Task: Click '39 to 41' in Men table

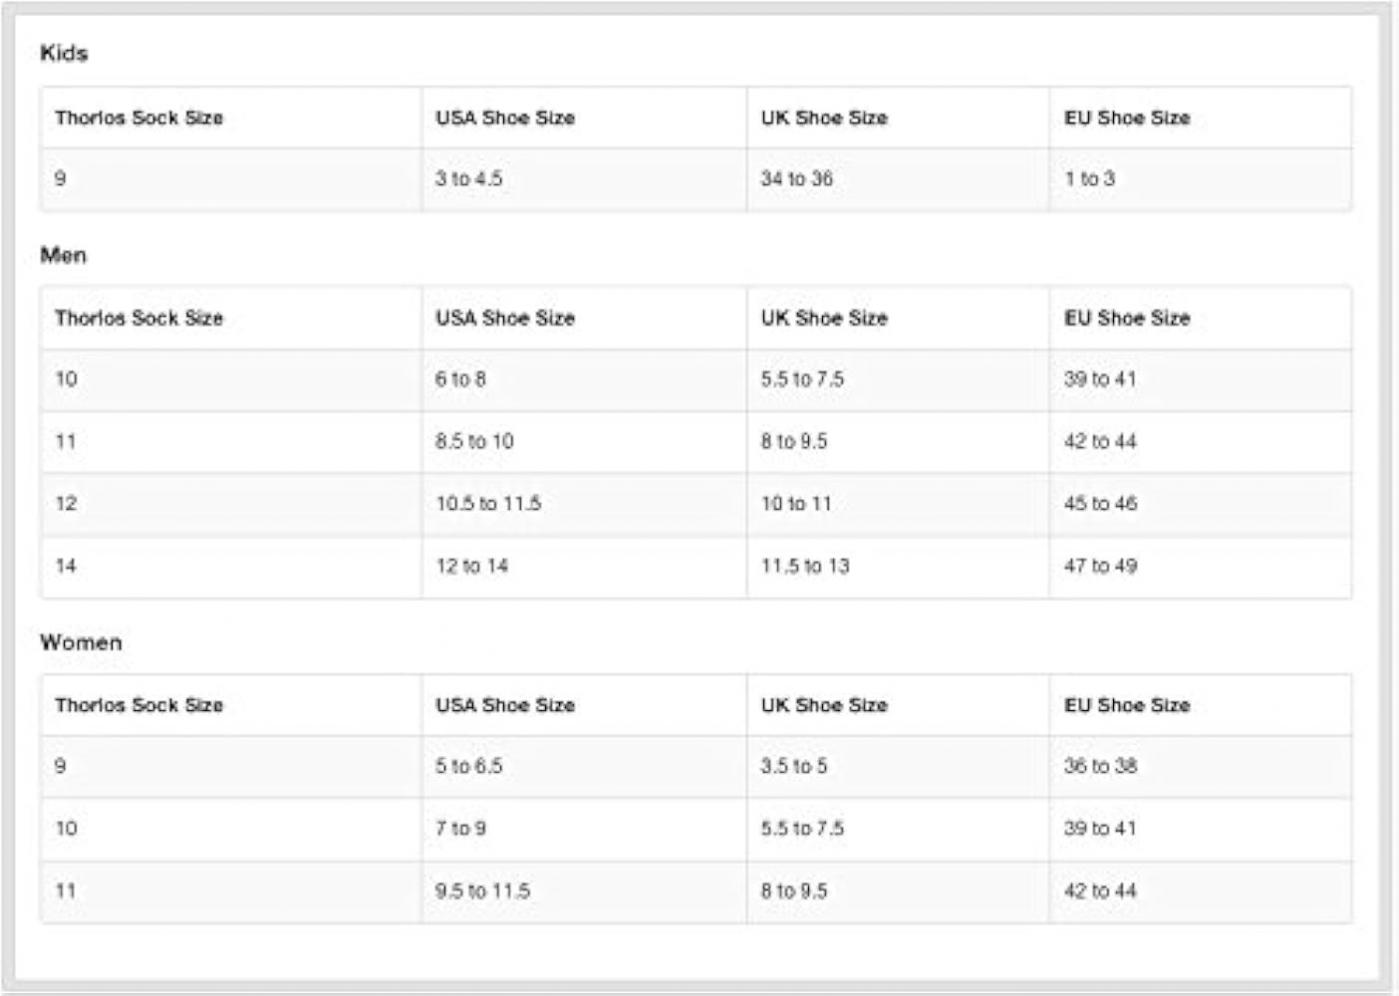Action: (x=1100, y=379)
